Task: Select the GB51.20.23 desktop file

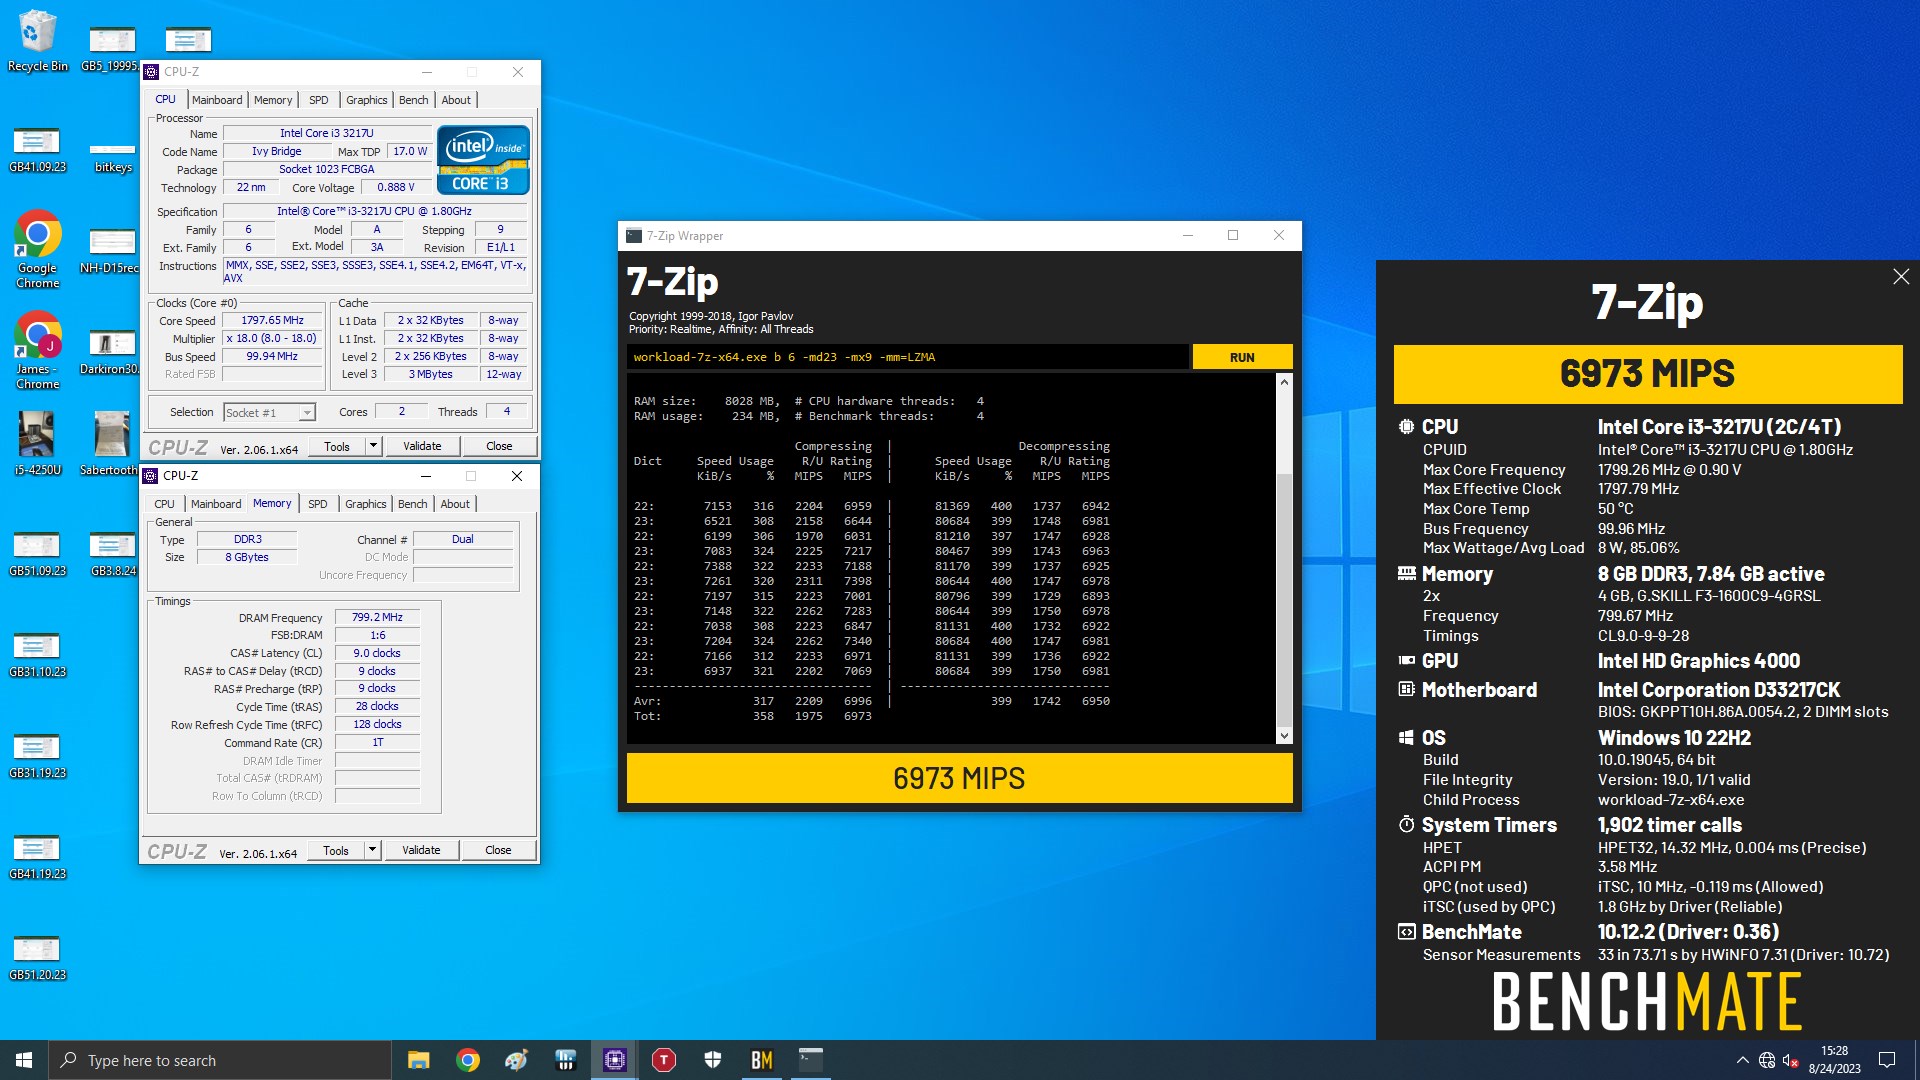Action: click(37, 958)
